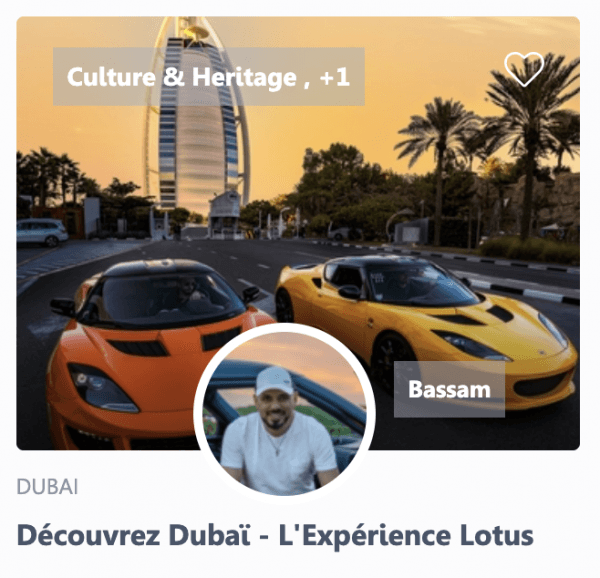
Task: Click the word Découvrez in the card title
Action: click(88, 536)
